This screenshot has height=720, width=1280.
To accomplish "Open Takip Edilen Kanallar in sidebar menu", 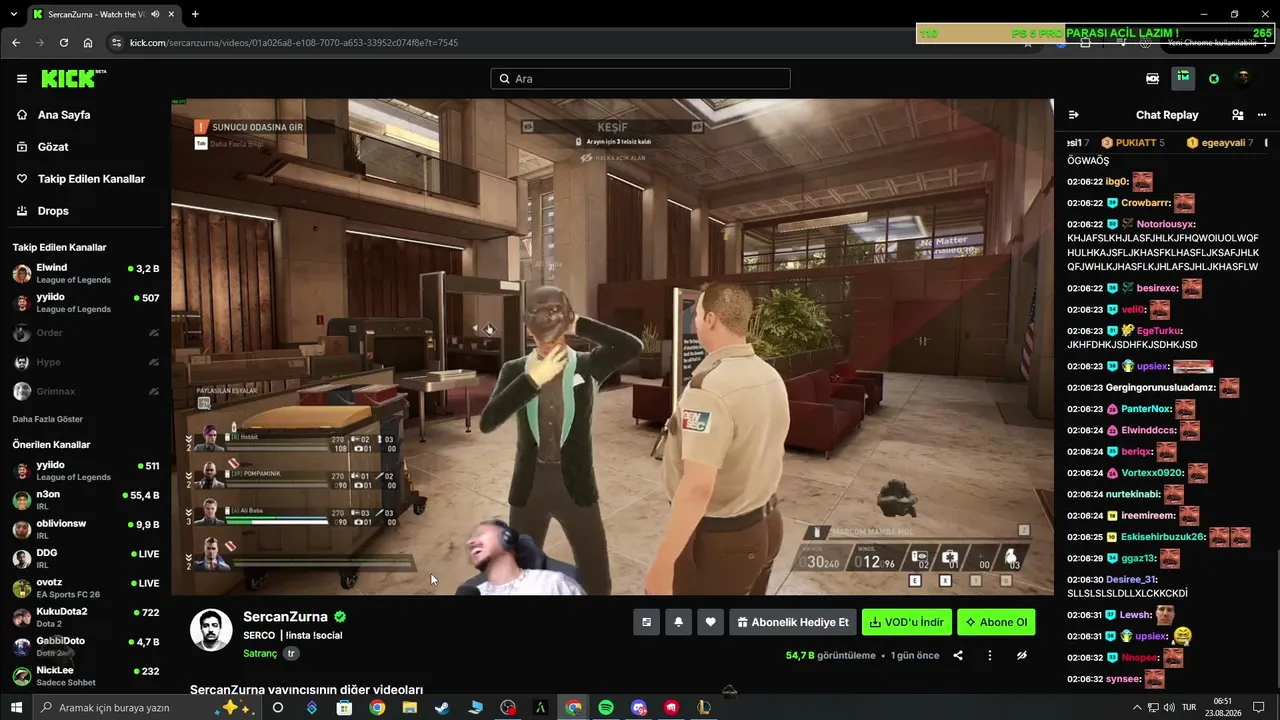I will 91,179.
